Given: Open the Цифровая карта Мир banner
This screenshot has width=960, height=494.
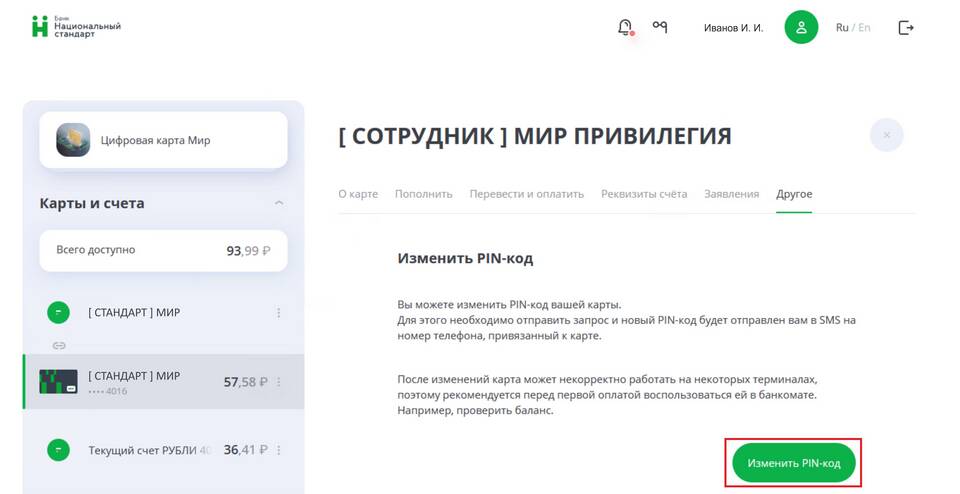Looking at the screenshot, I should pos(163,140).
